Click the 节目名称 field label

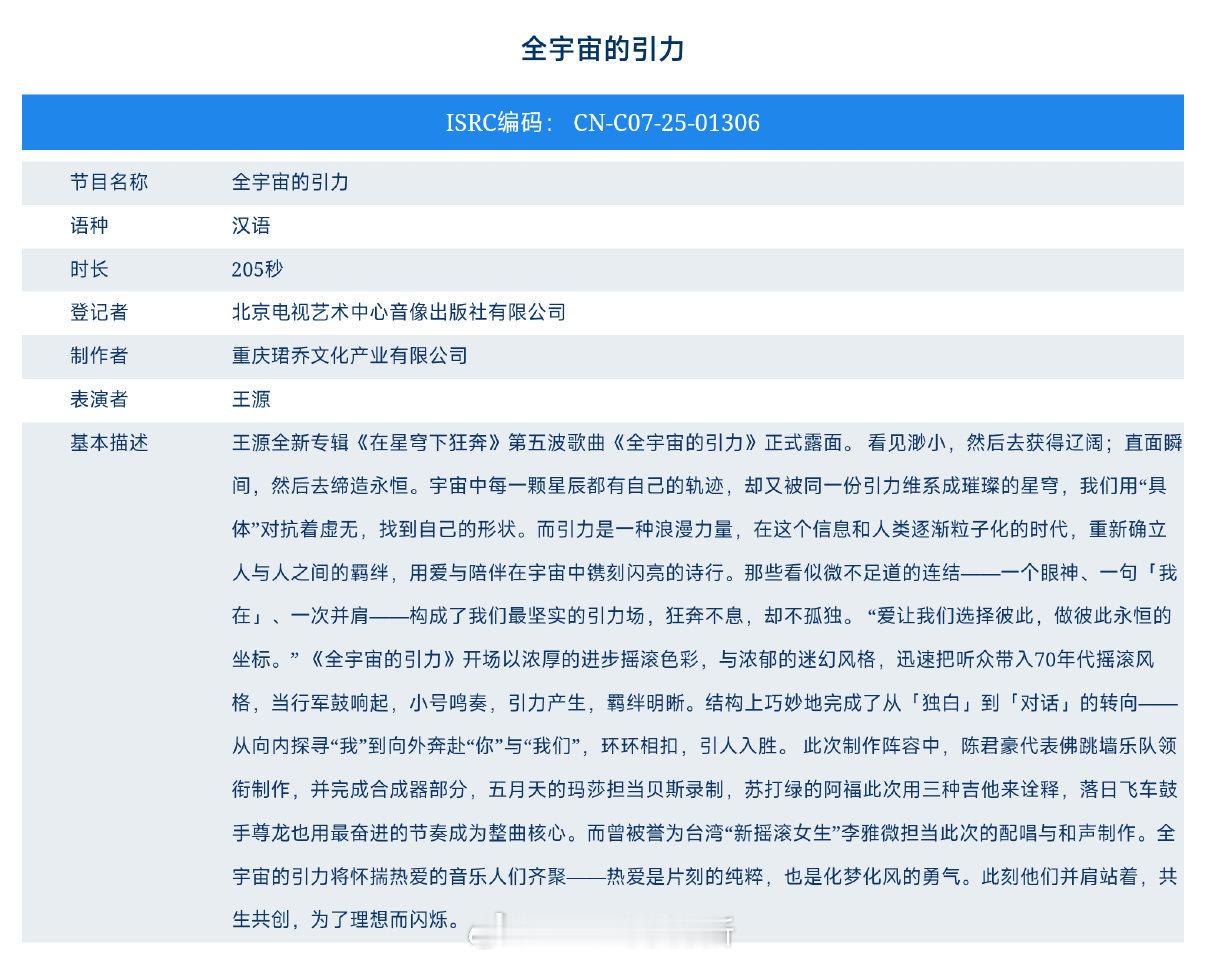click(109, 182)
